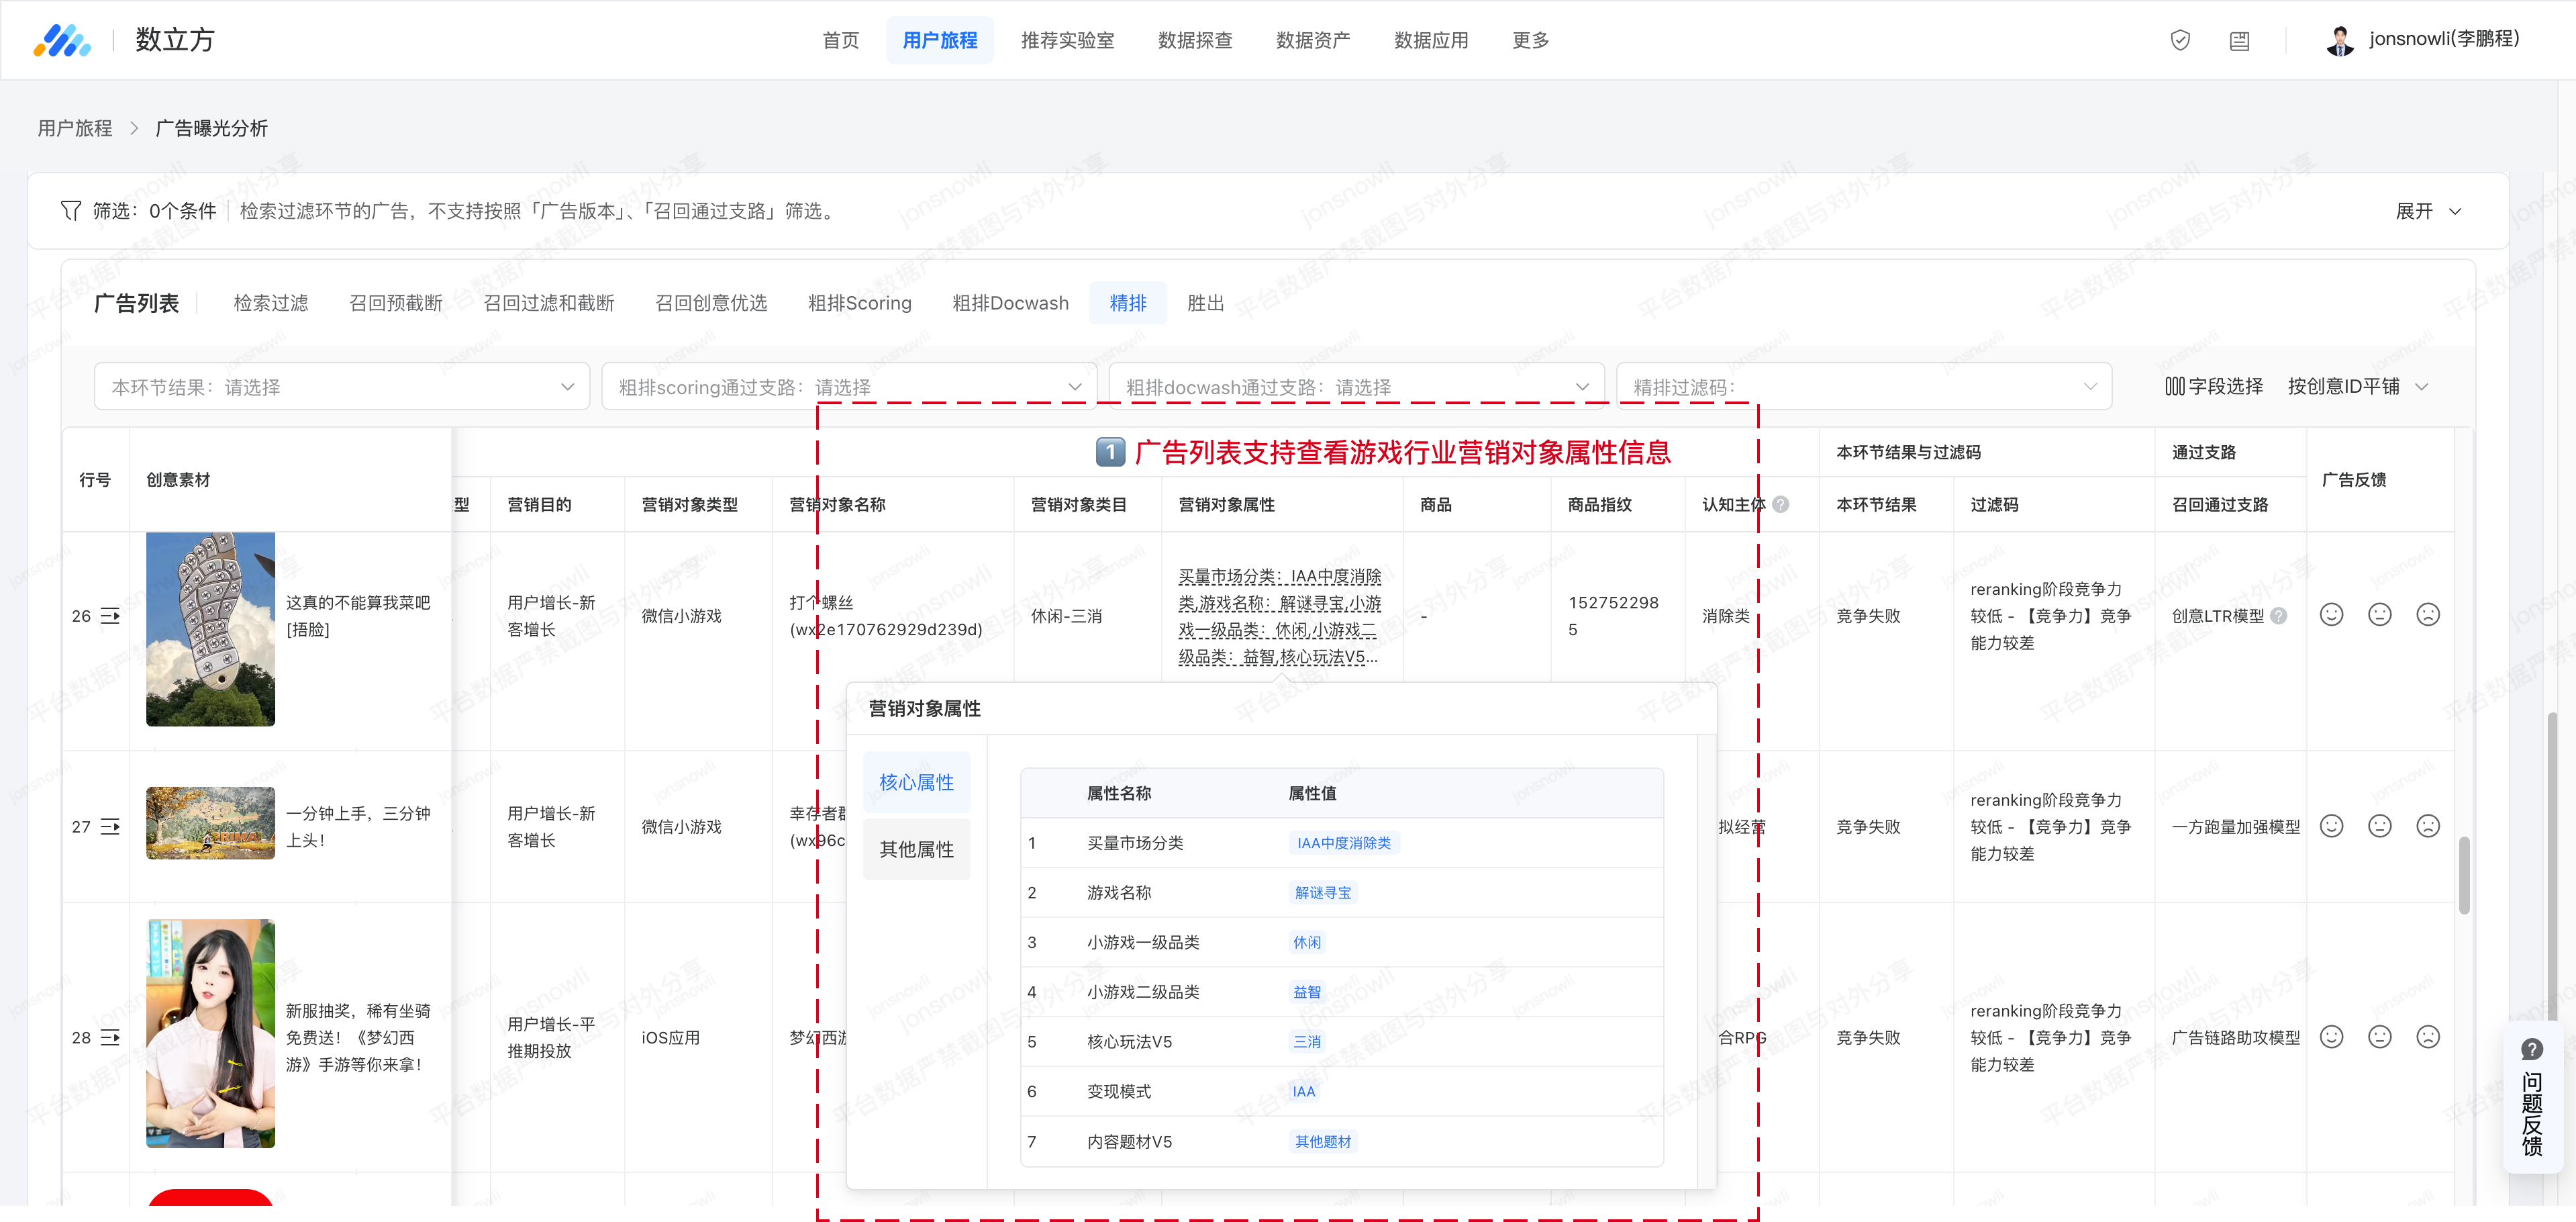Click neutral face feedback for row 28

point(2379,1037)
